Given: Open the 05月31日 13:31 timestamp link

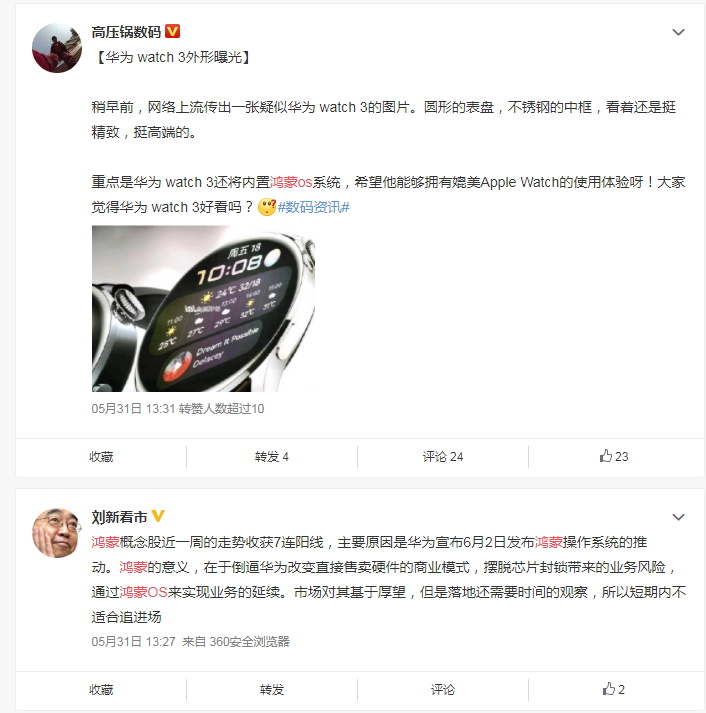Looking at the screenshot, I should tap(133, 409).
